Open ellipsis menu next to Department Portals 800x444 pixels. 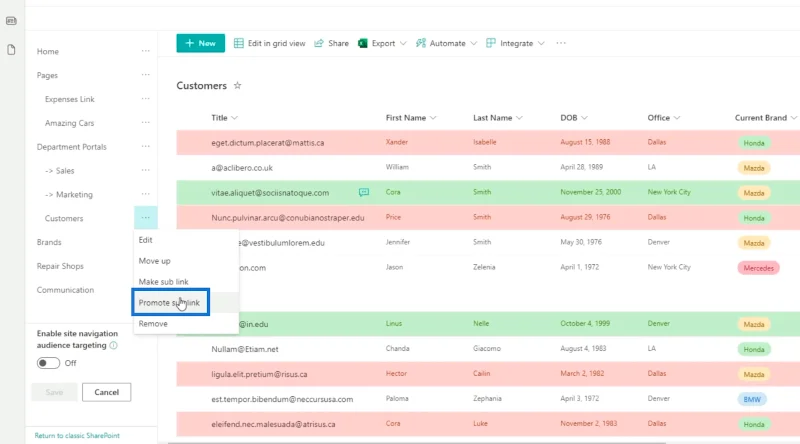click(x=145, y=146)
